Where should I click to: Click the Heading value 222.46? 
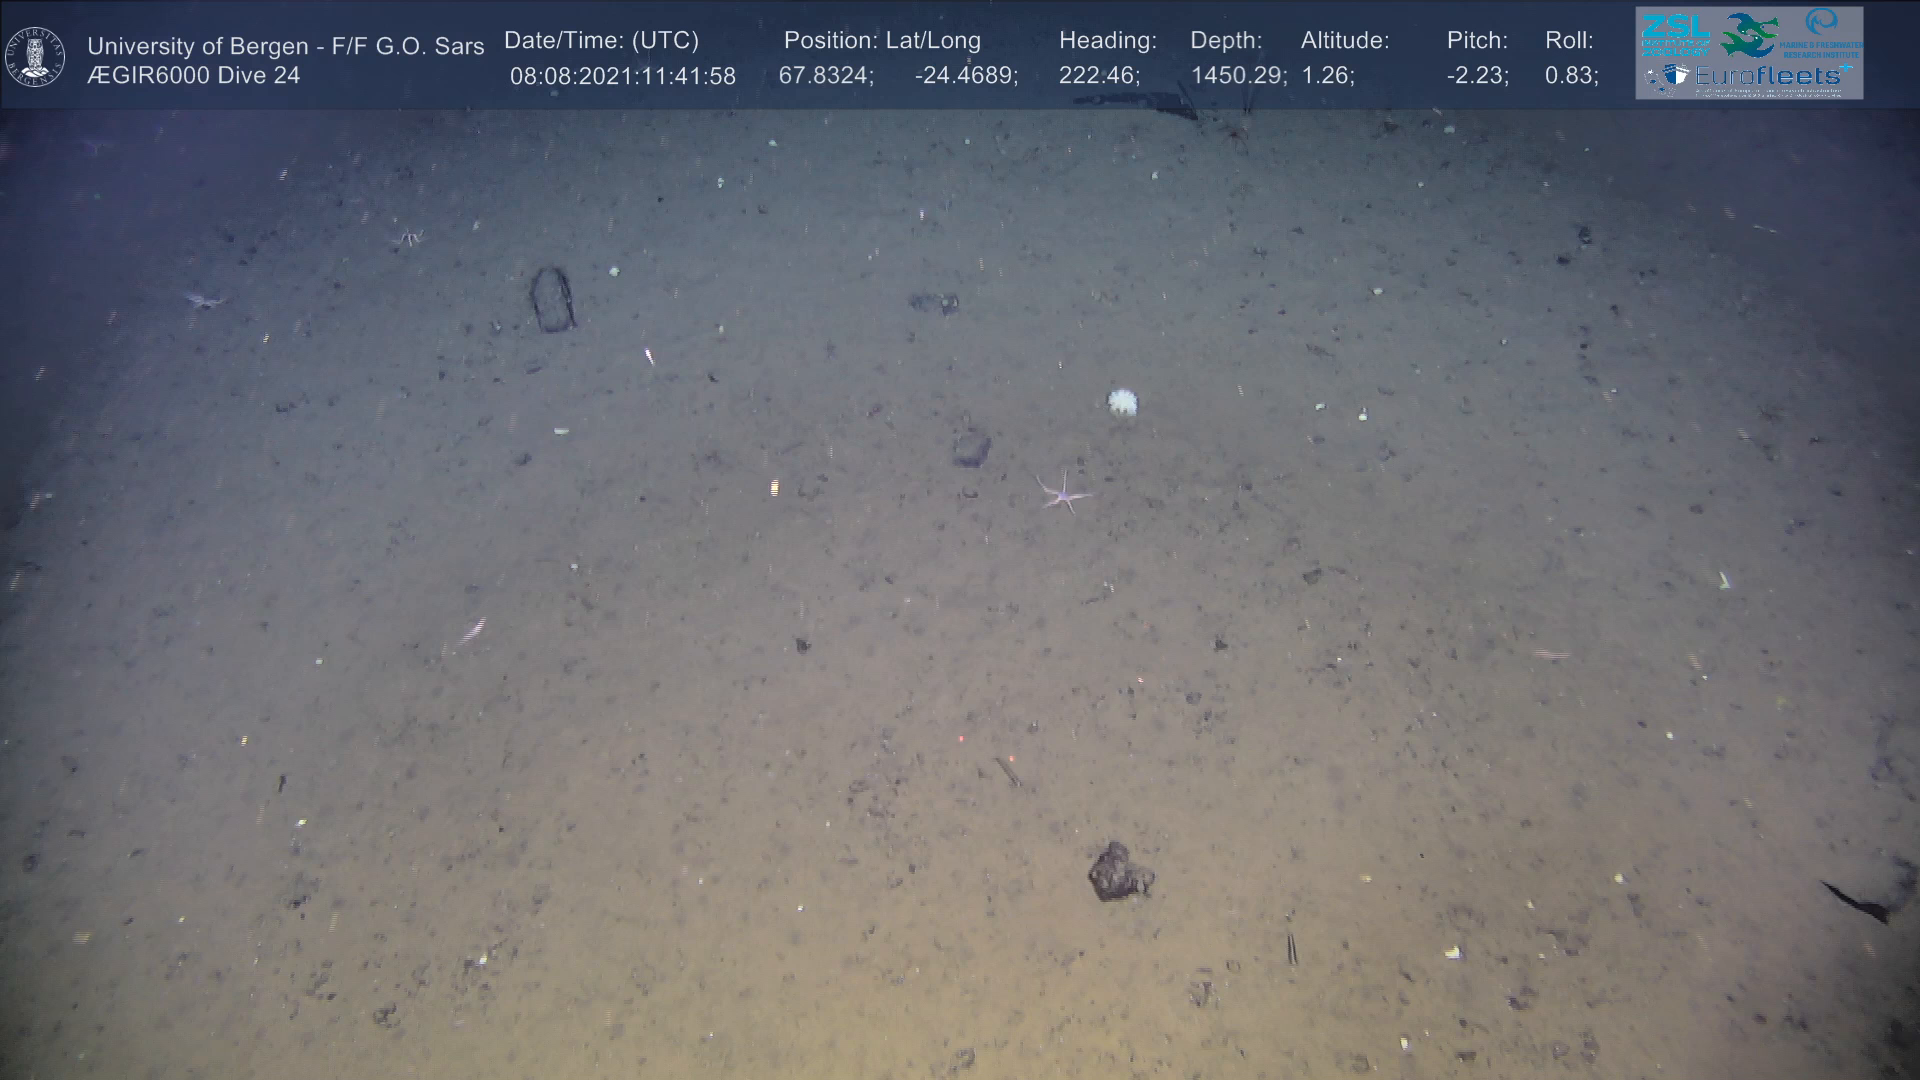click(x=1098, y=76)
